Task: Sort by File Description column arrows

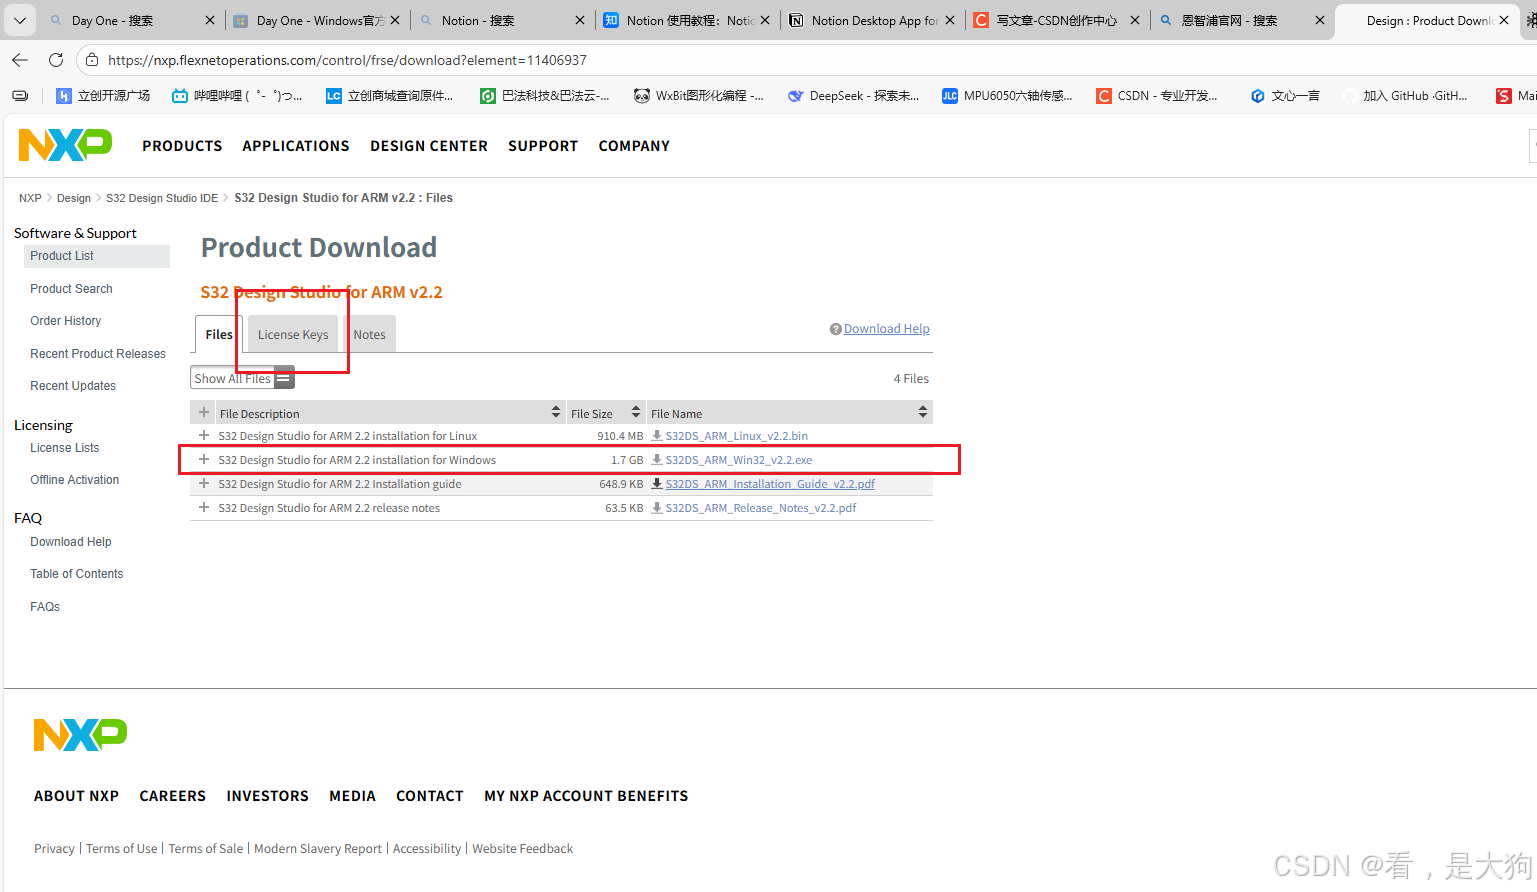Action: coord(556,412)
